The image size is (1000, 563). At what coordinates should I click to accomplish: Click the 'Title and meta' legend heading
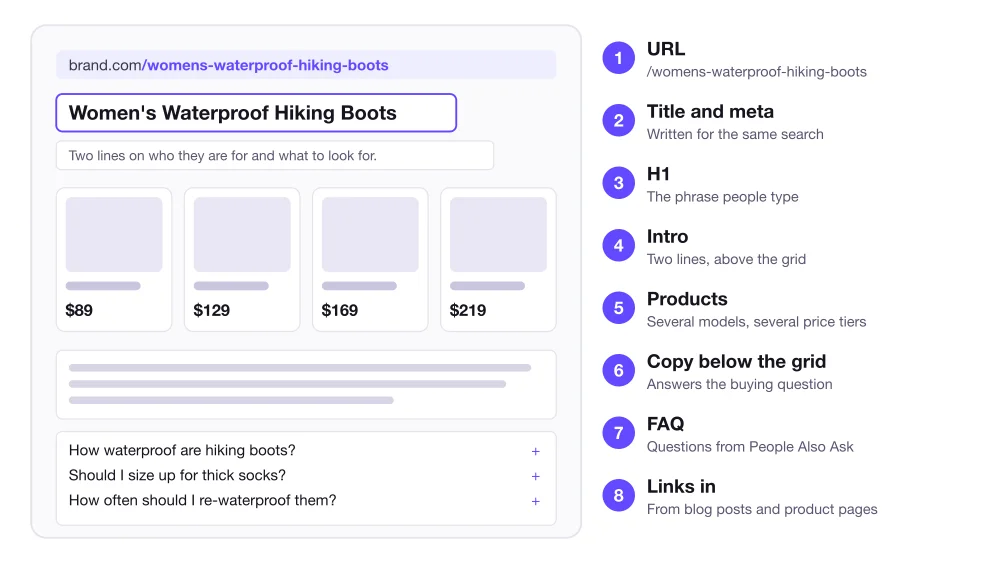710,112
